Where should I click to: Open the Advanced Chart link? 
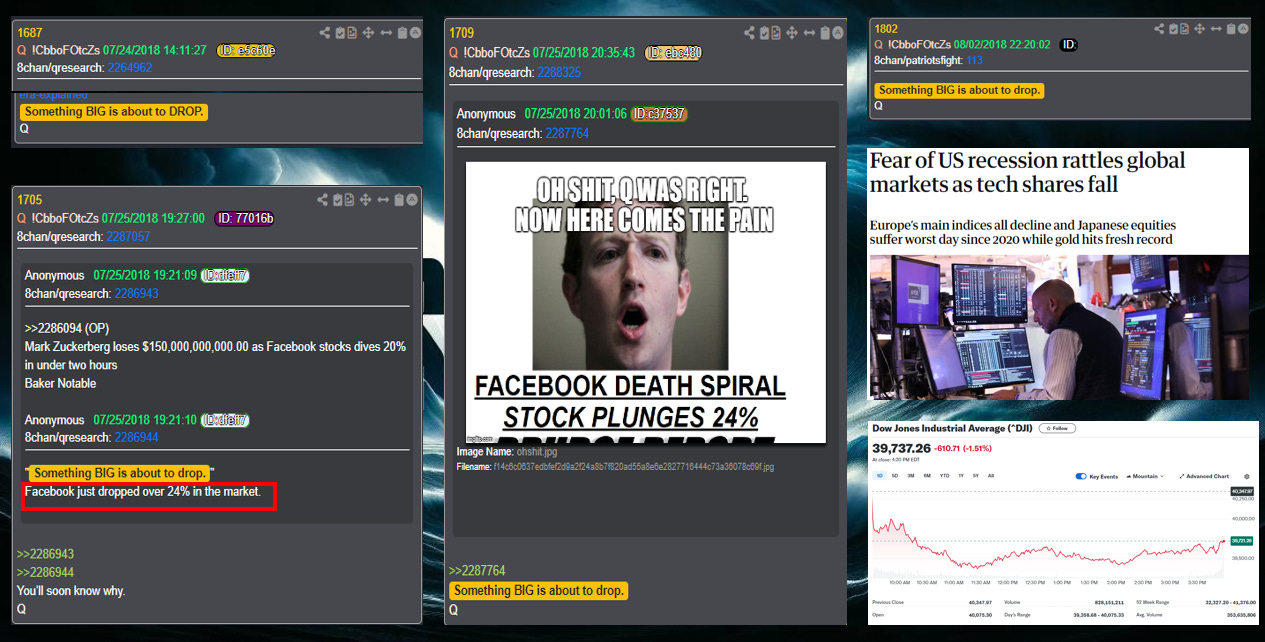pos(1204,476)
